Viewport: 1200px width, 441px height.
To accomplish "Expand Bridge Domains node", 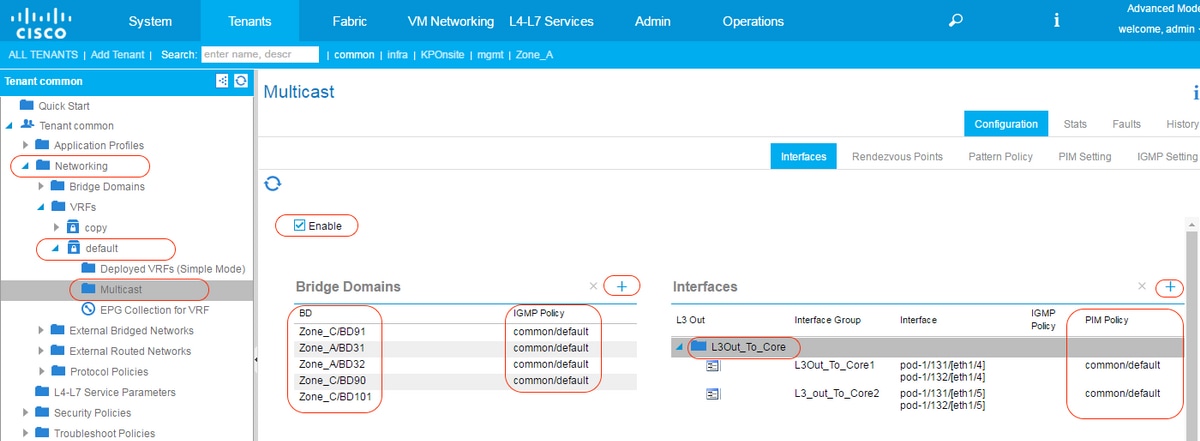I will [x=41, y=187].
